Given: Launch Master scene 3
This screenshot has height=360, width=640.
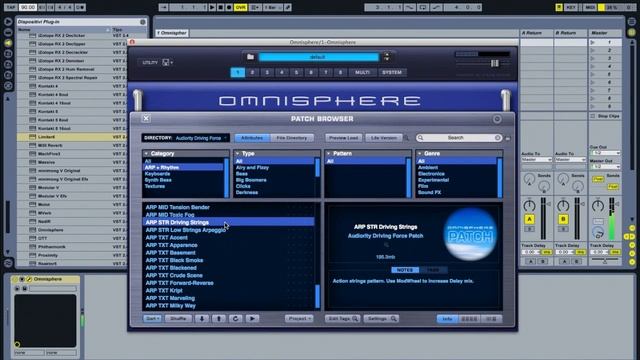Looking at the screenshot, I should [x=593, y=58].
